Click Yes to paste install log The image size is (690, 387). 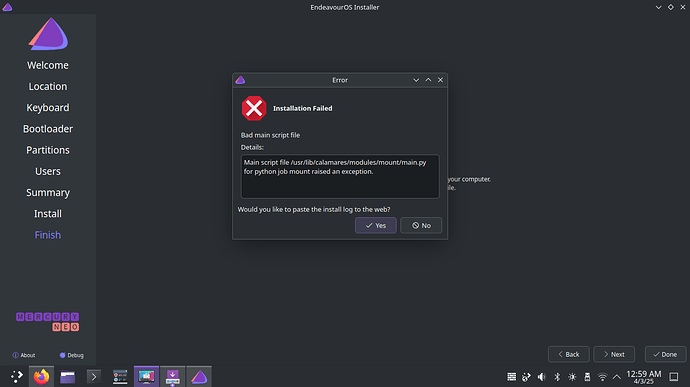click(376, 225)
